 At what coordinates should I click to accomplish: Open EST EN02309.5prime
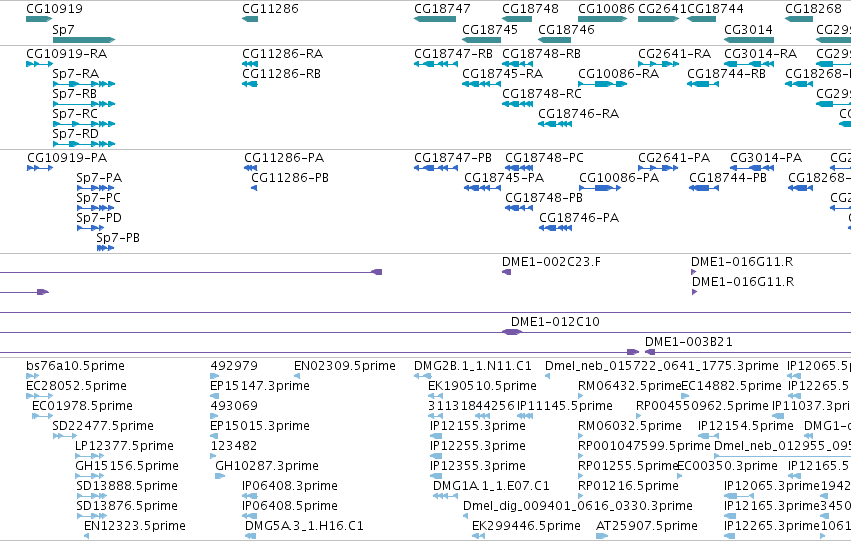point(345,366)
